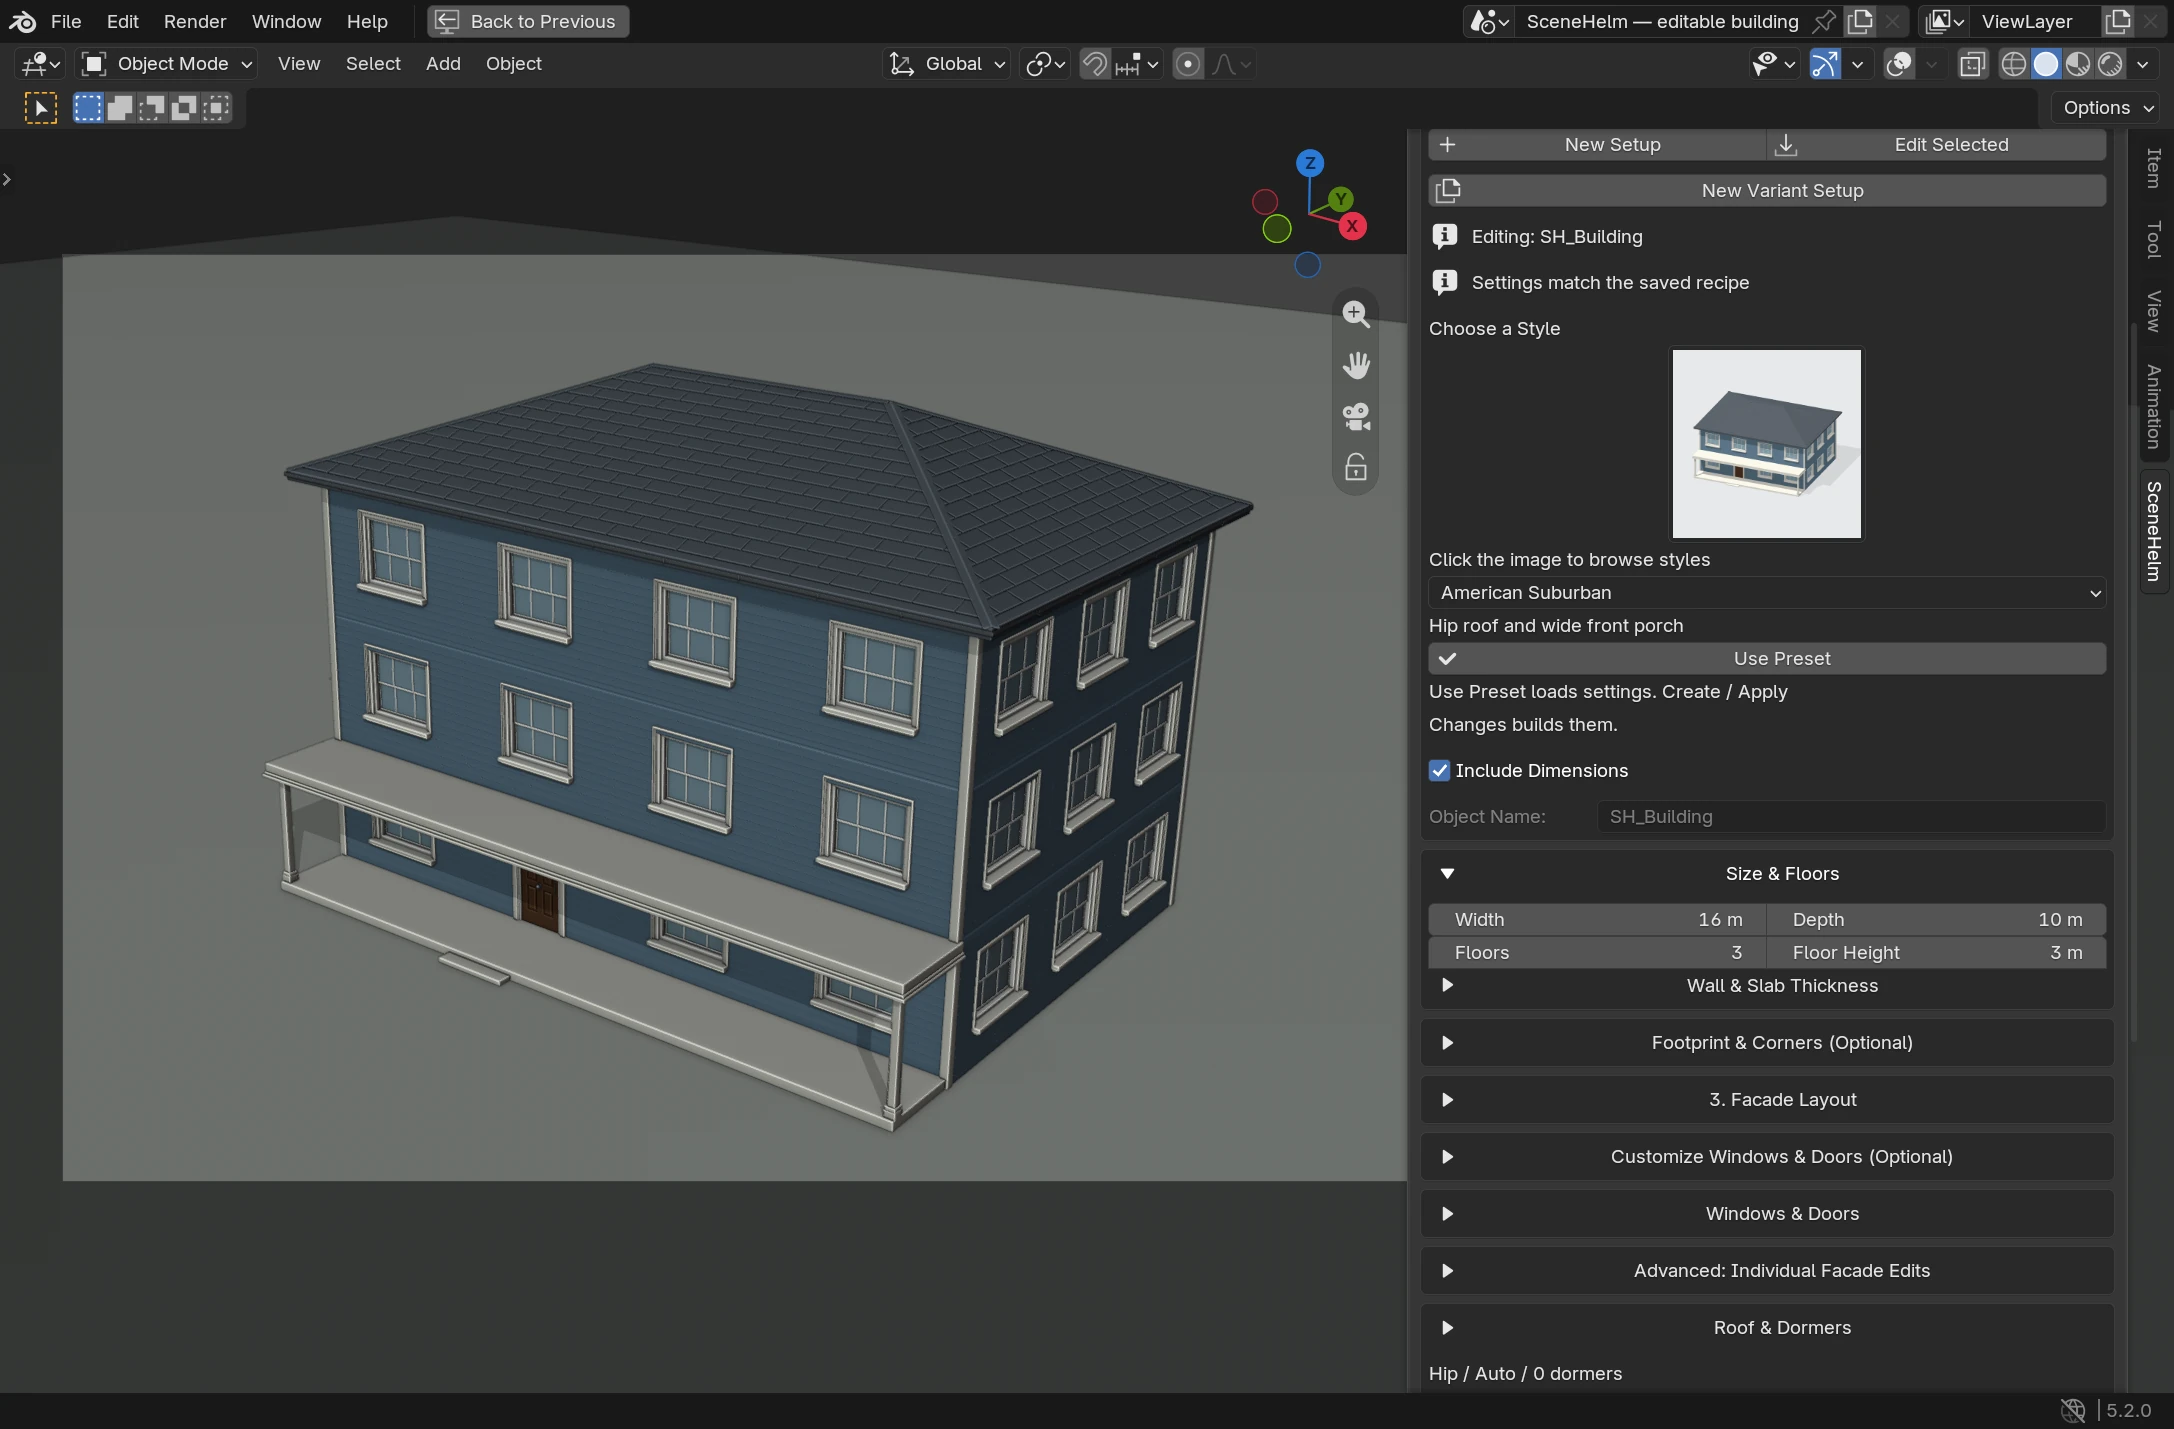This screenshot has width=2174, height=1429.
Task: Toggle snapping magnet button
Action: [x=1095, y=64]
